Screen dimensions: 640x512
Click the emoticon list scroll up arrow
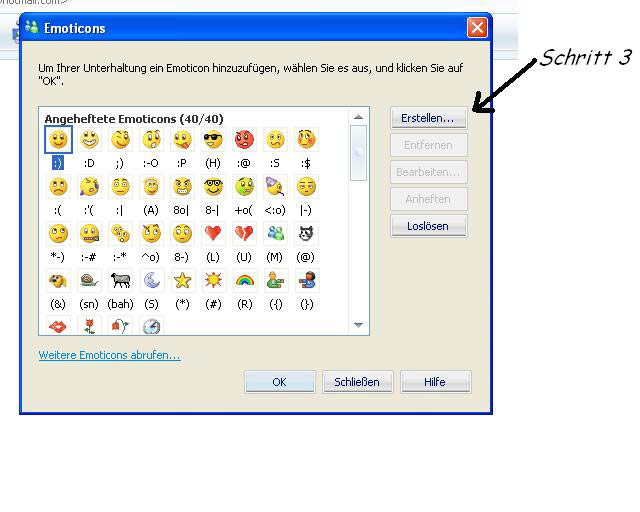[x=358, y=117]
